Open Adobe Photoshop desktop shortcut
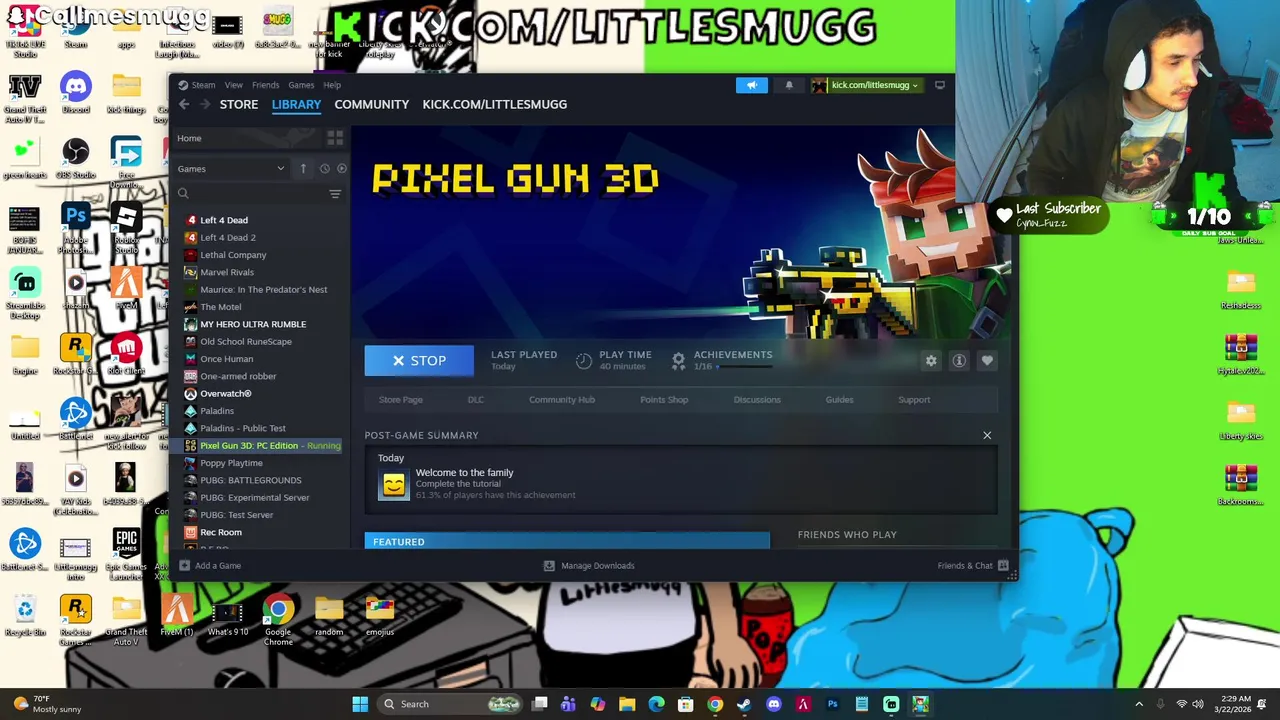 pyautogui.click(x=75, y=227)
